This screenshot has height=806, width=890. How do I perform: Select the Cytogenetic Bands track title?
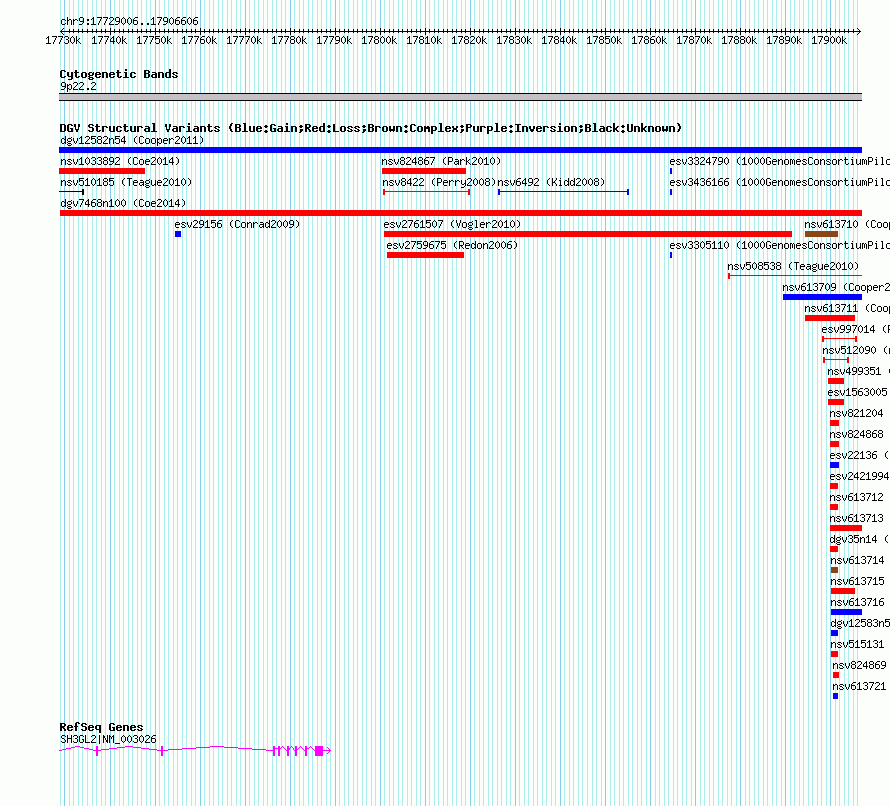pyautogui.click(x=119, y=74)
